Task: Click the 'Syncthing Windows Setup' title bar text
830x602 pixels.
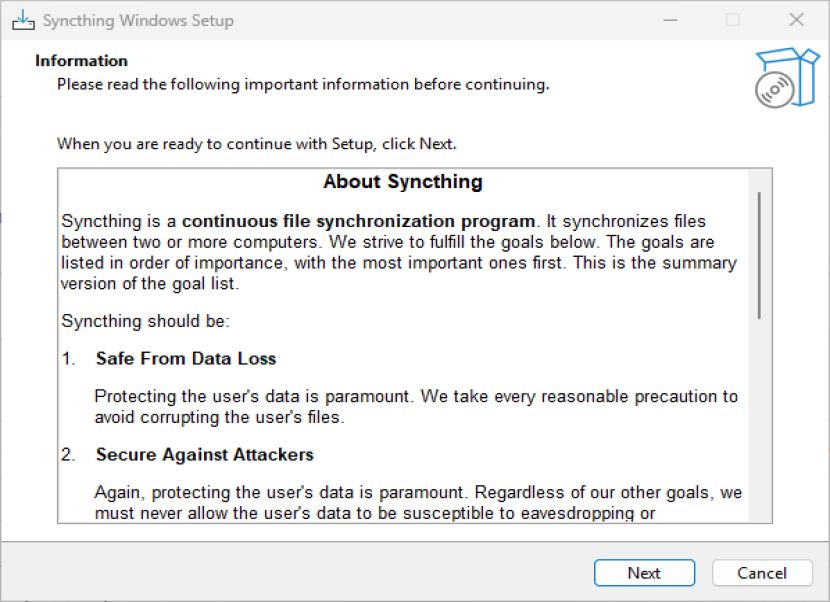Action: click(138, 21)
